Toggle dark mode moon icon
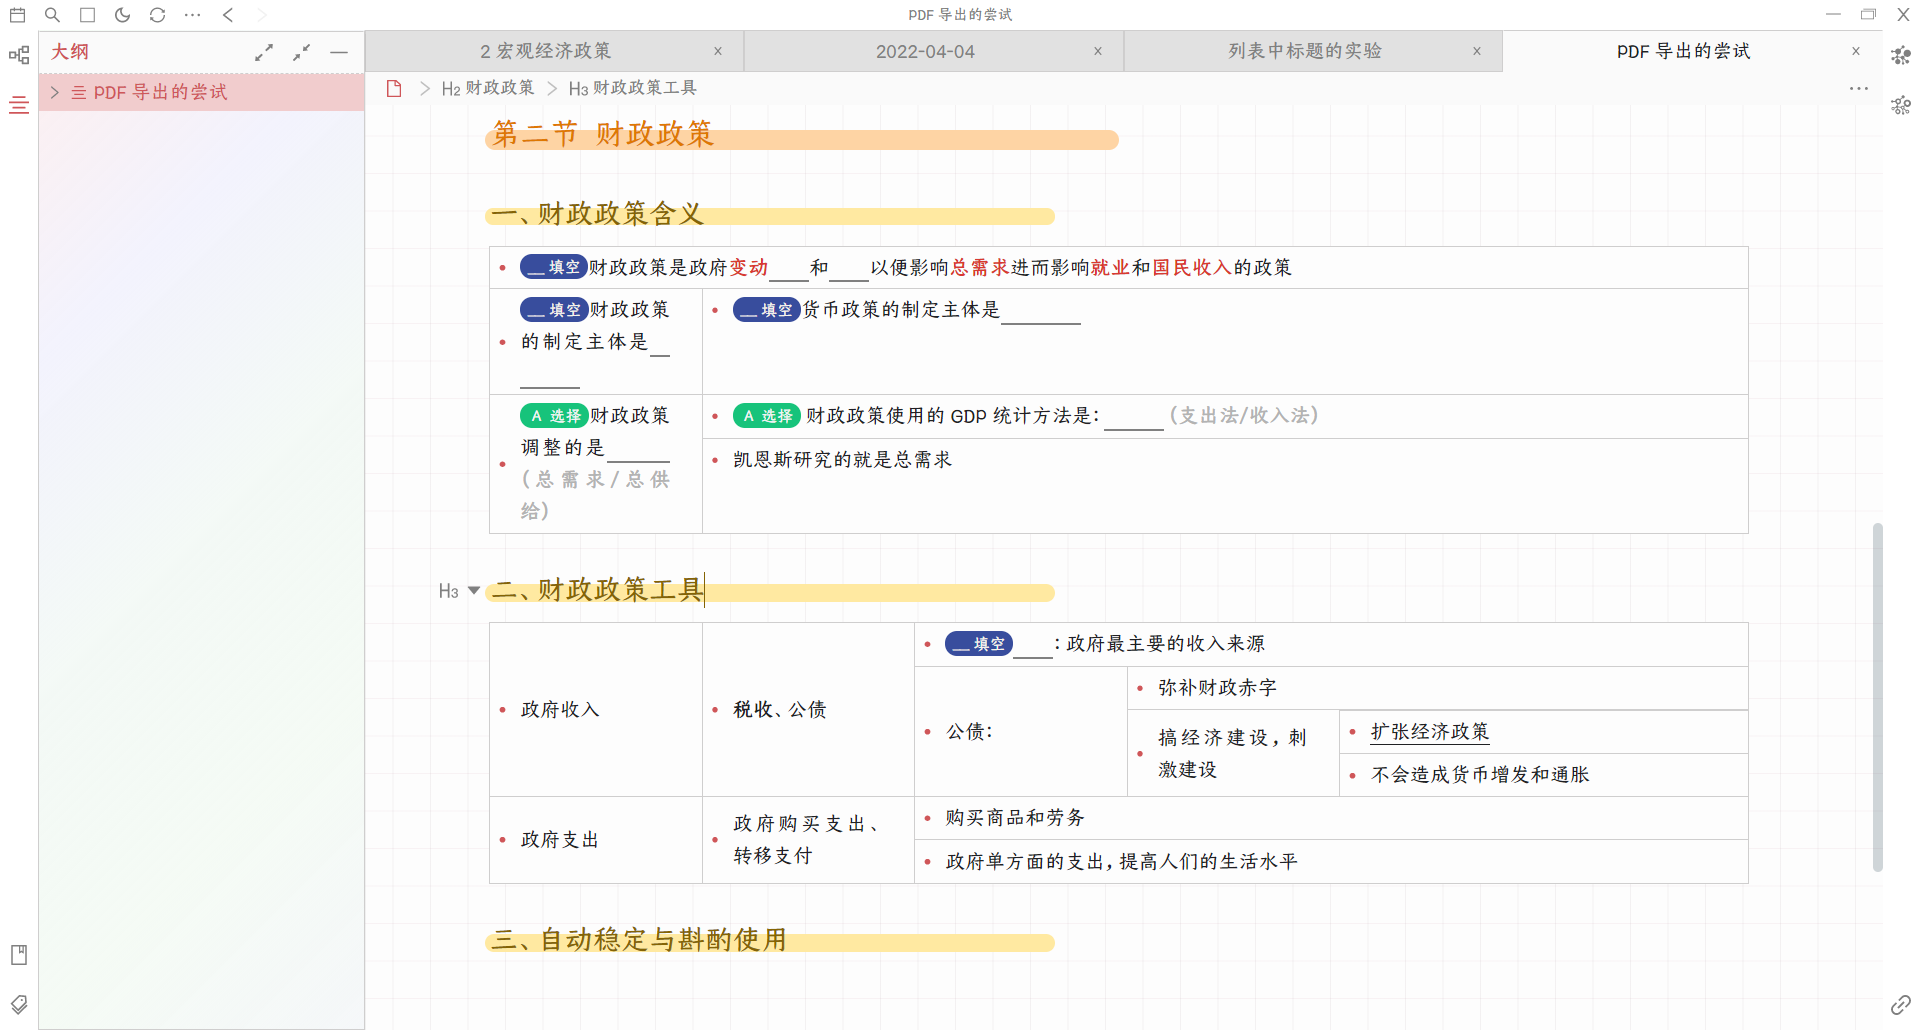The image size is (1920, 1030). tap(122, 15)
